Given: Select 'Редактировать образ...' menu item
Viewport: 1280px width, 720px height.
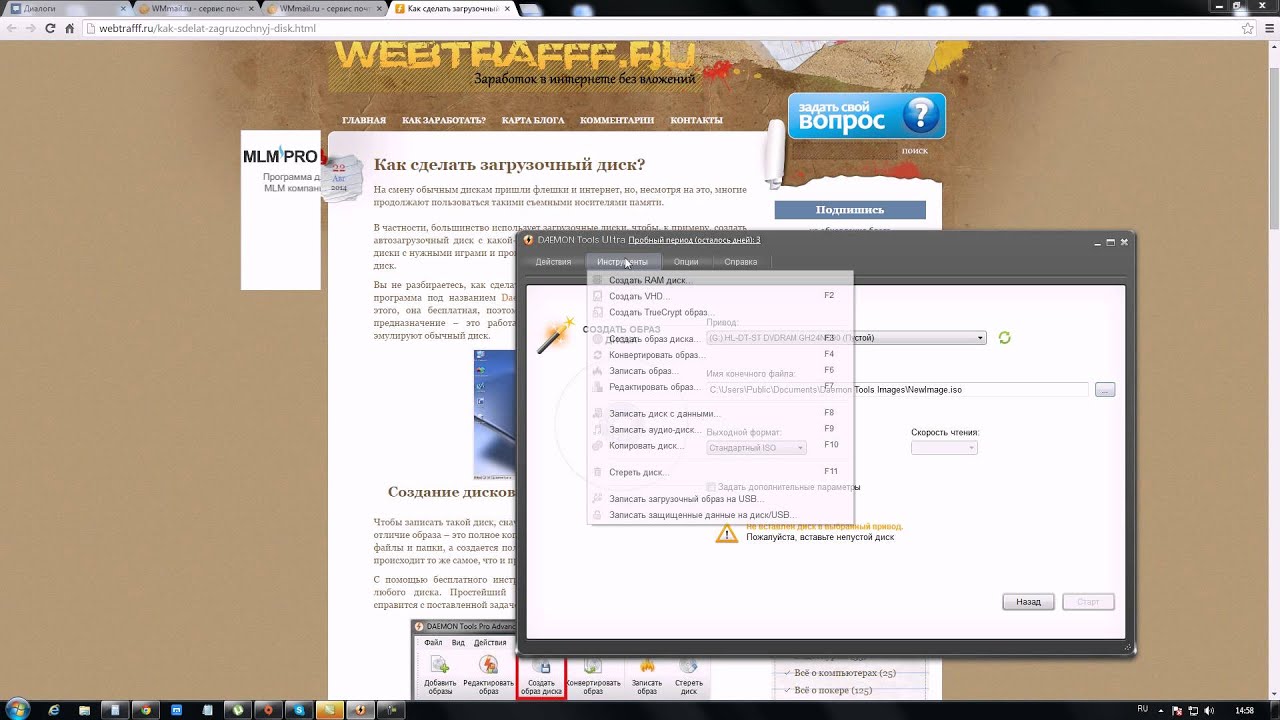Looking at the screenshot, I should click(x=720, y=387).
